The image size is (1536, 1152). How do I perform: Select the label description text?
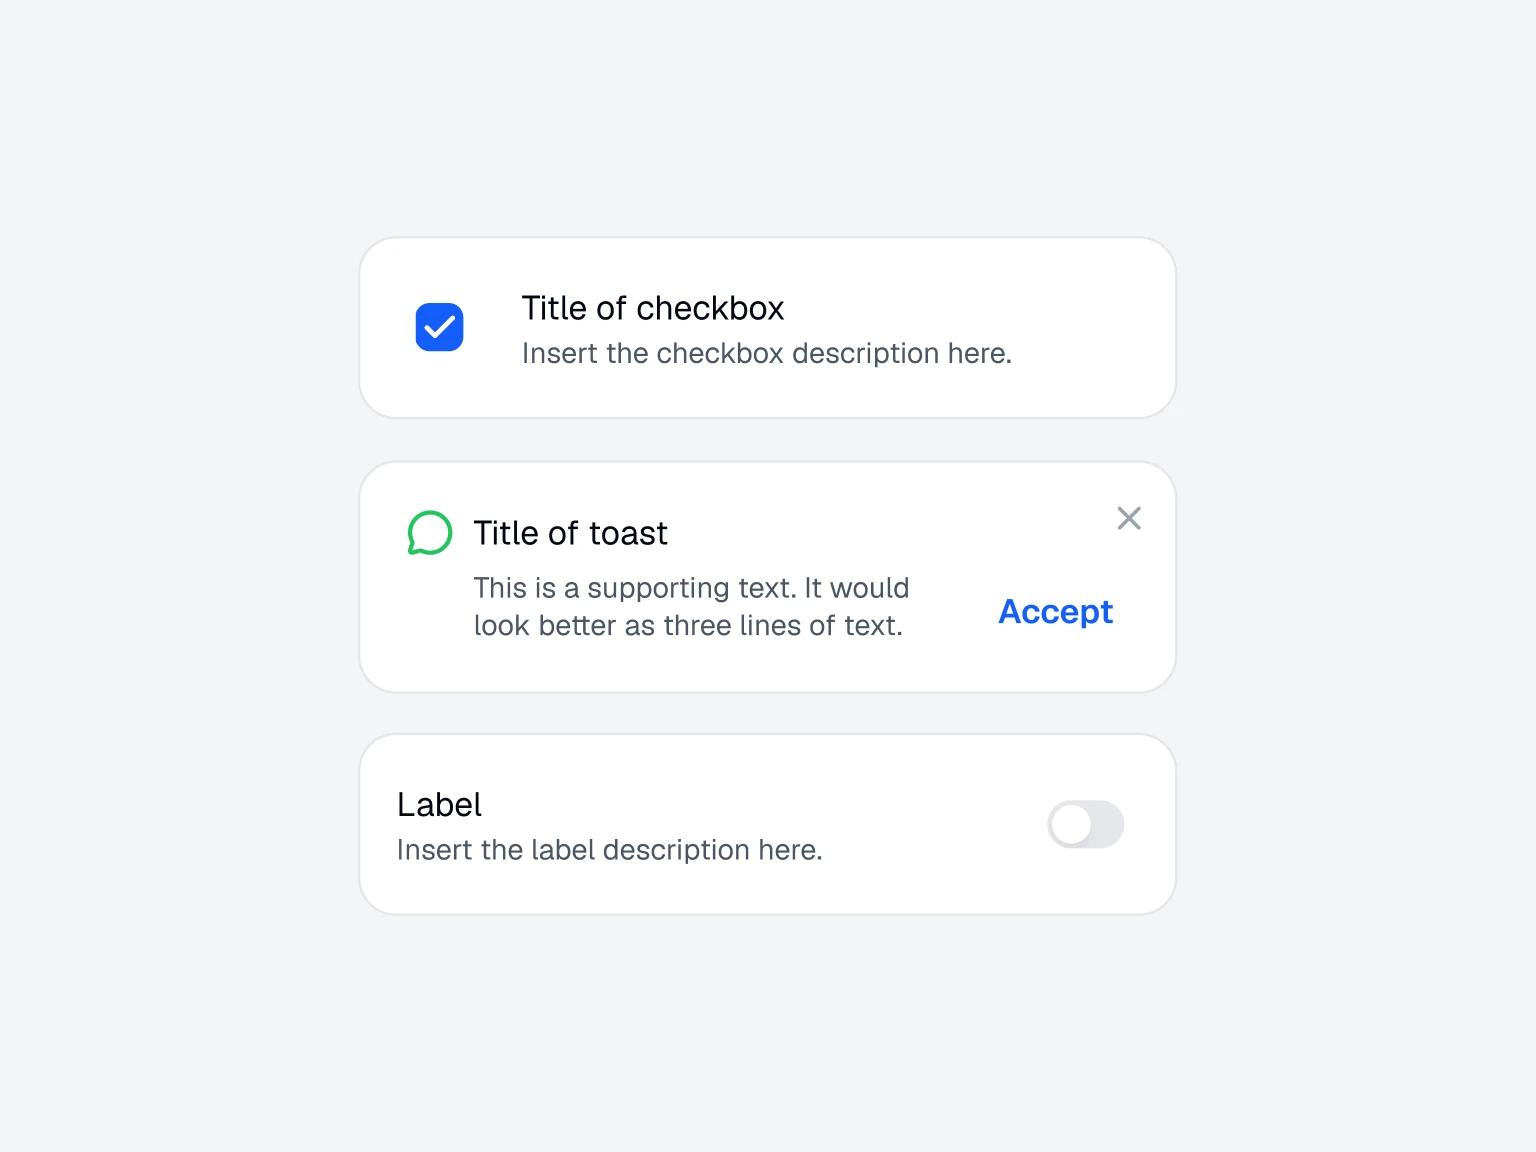610,849
